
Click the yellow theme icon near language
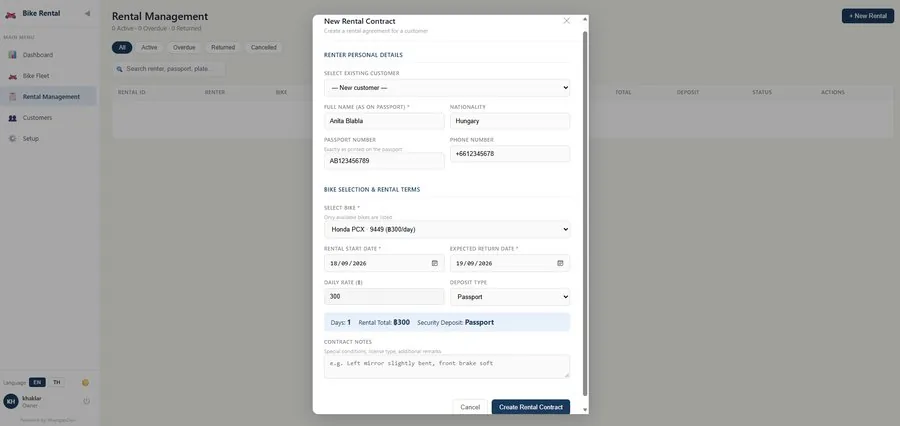(86, 382)
